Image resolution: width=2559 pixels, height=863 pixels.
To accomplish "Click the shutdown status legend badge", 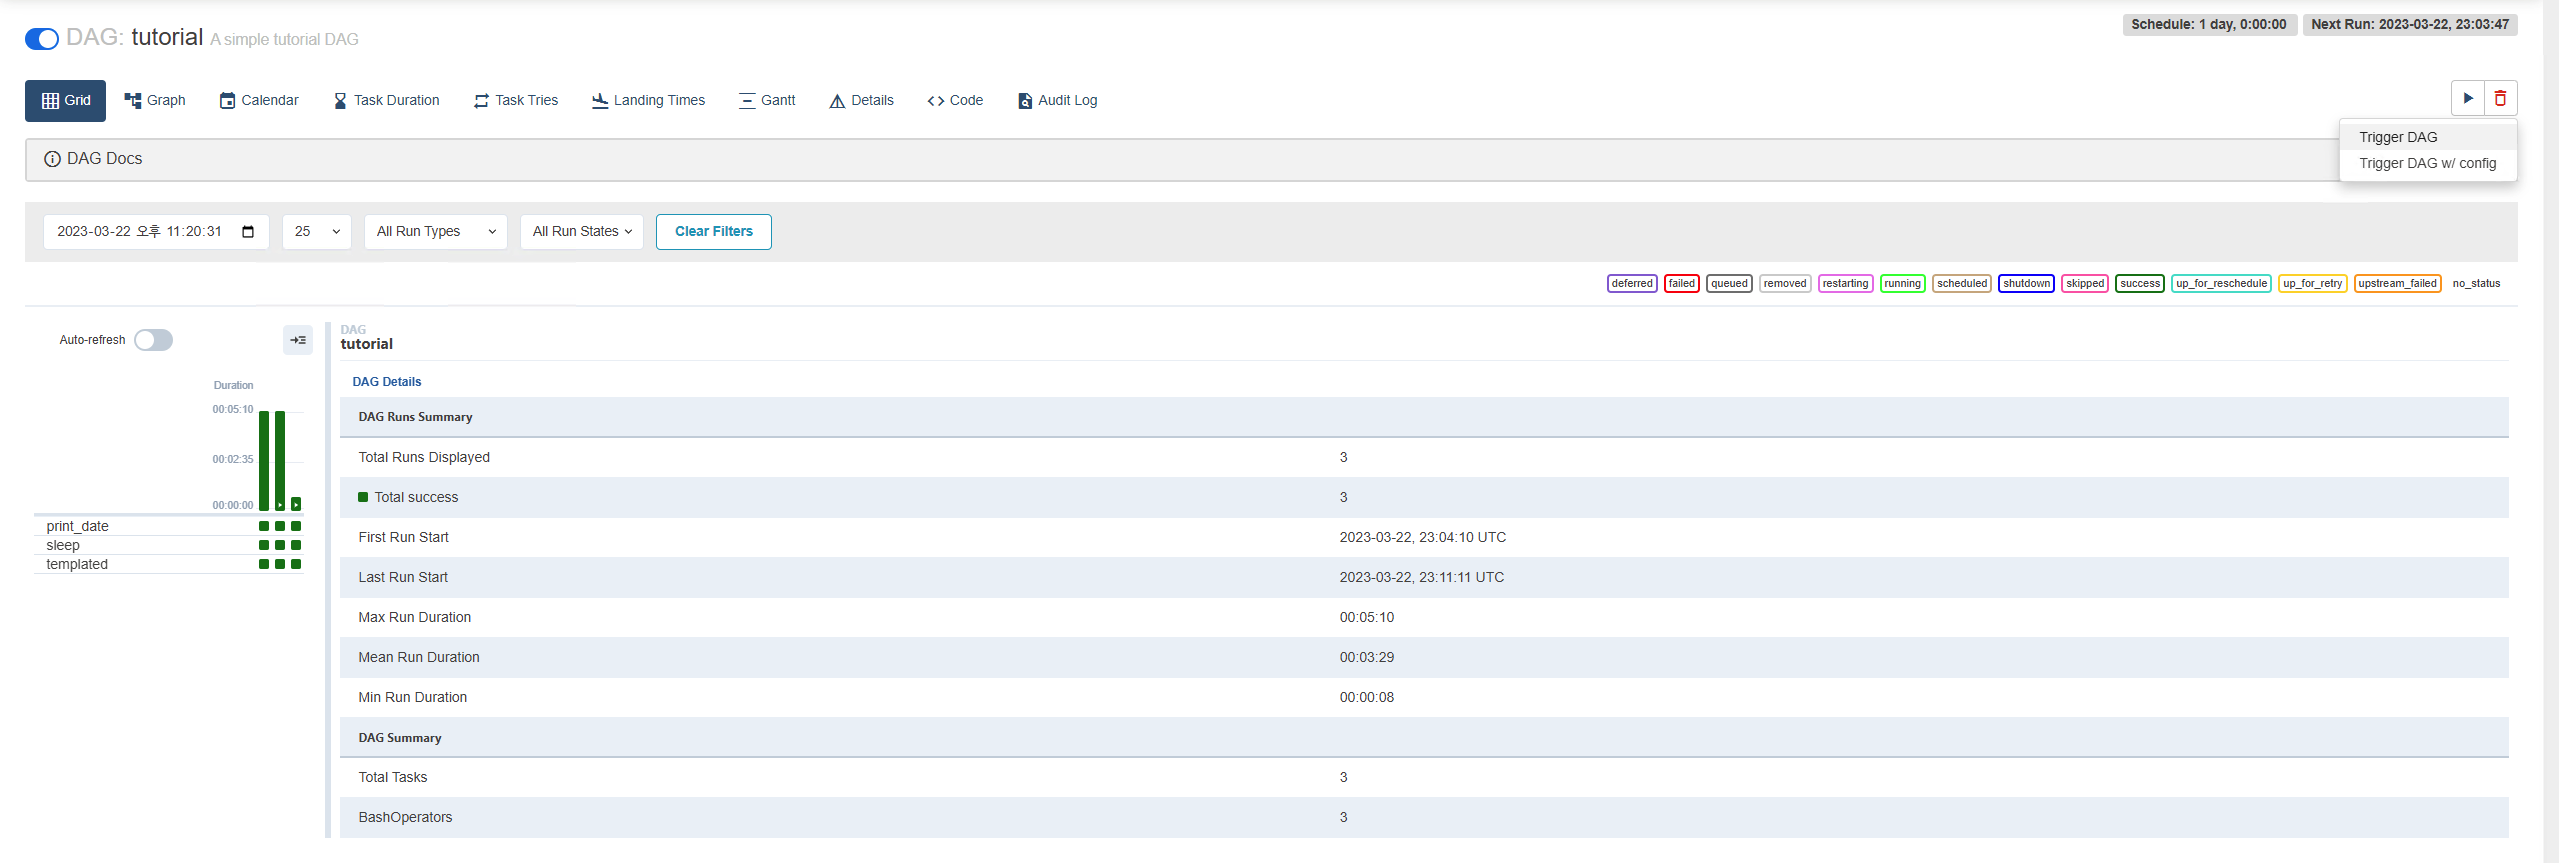I will (2026, 284).
